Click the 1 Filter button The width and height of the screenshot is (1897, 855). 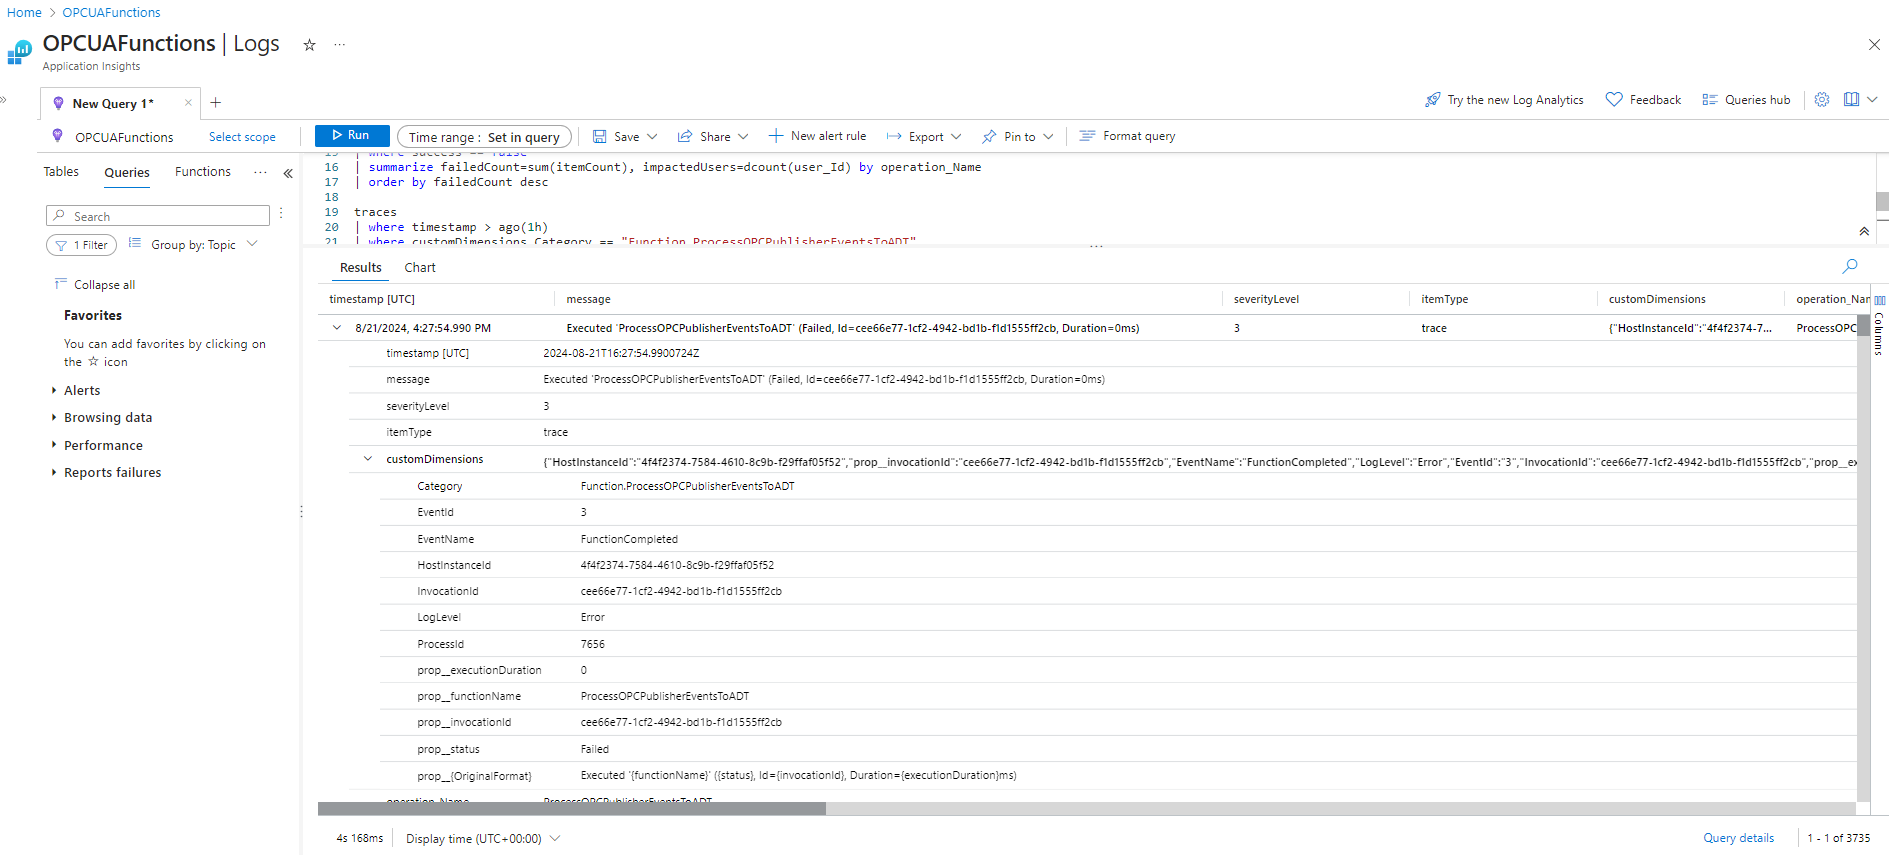pos(82,245)
